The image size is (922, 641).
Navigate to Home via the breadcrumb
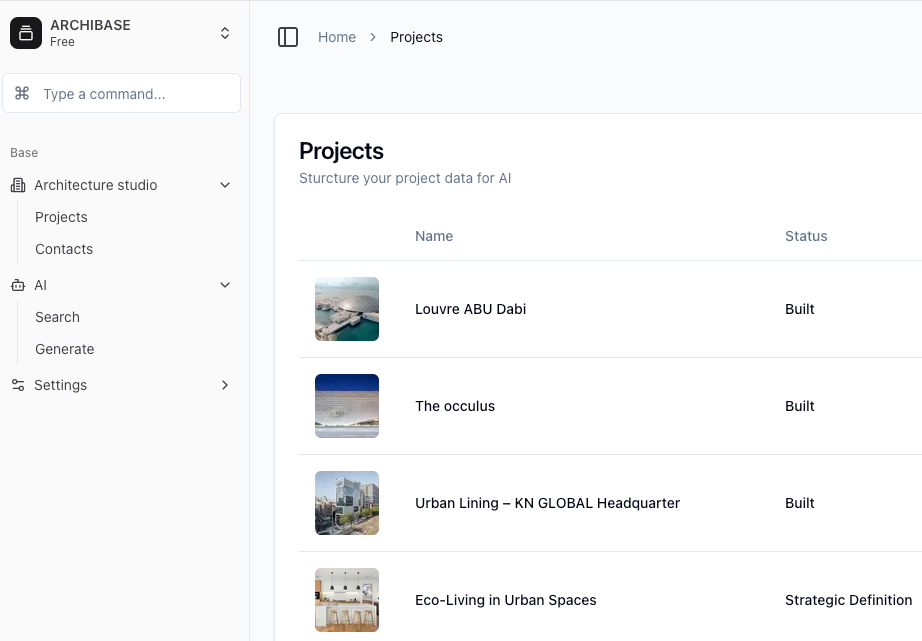coord(337,37)
